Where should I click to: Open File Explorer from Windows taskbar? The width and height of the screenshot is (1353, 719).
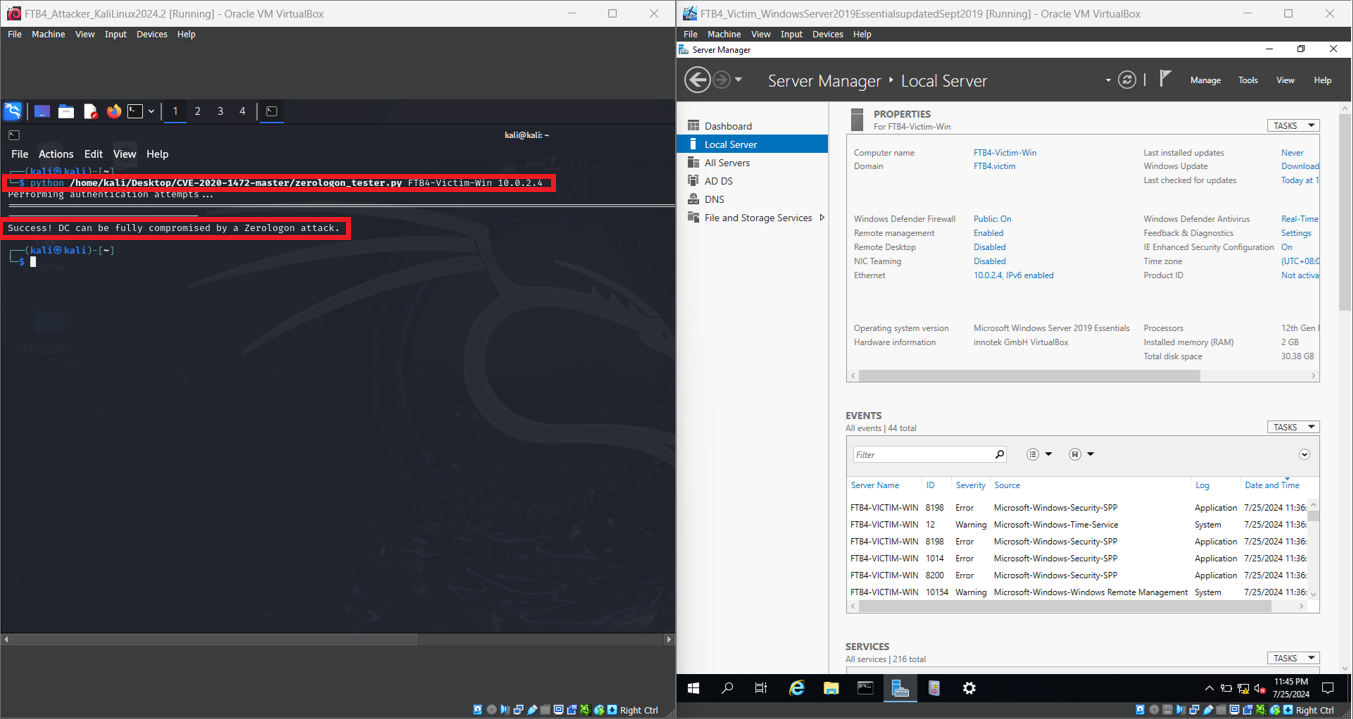(x=830, y=688)
